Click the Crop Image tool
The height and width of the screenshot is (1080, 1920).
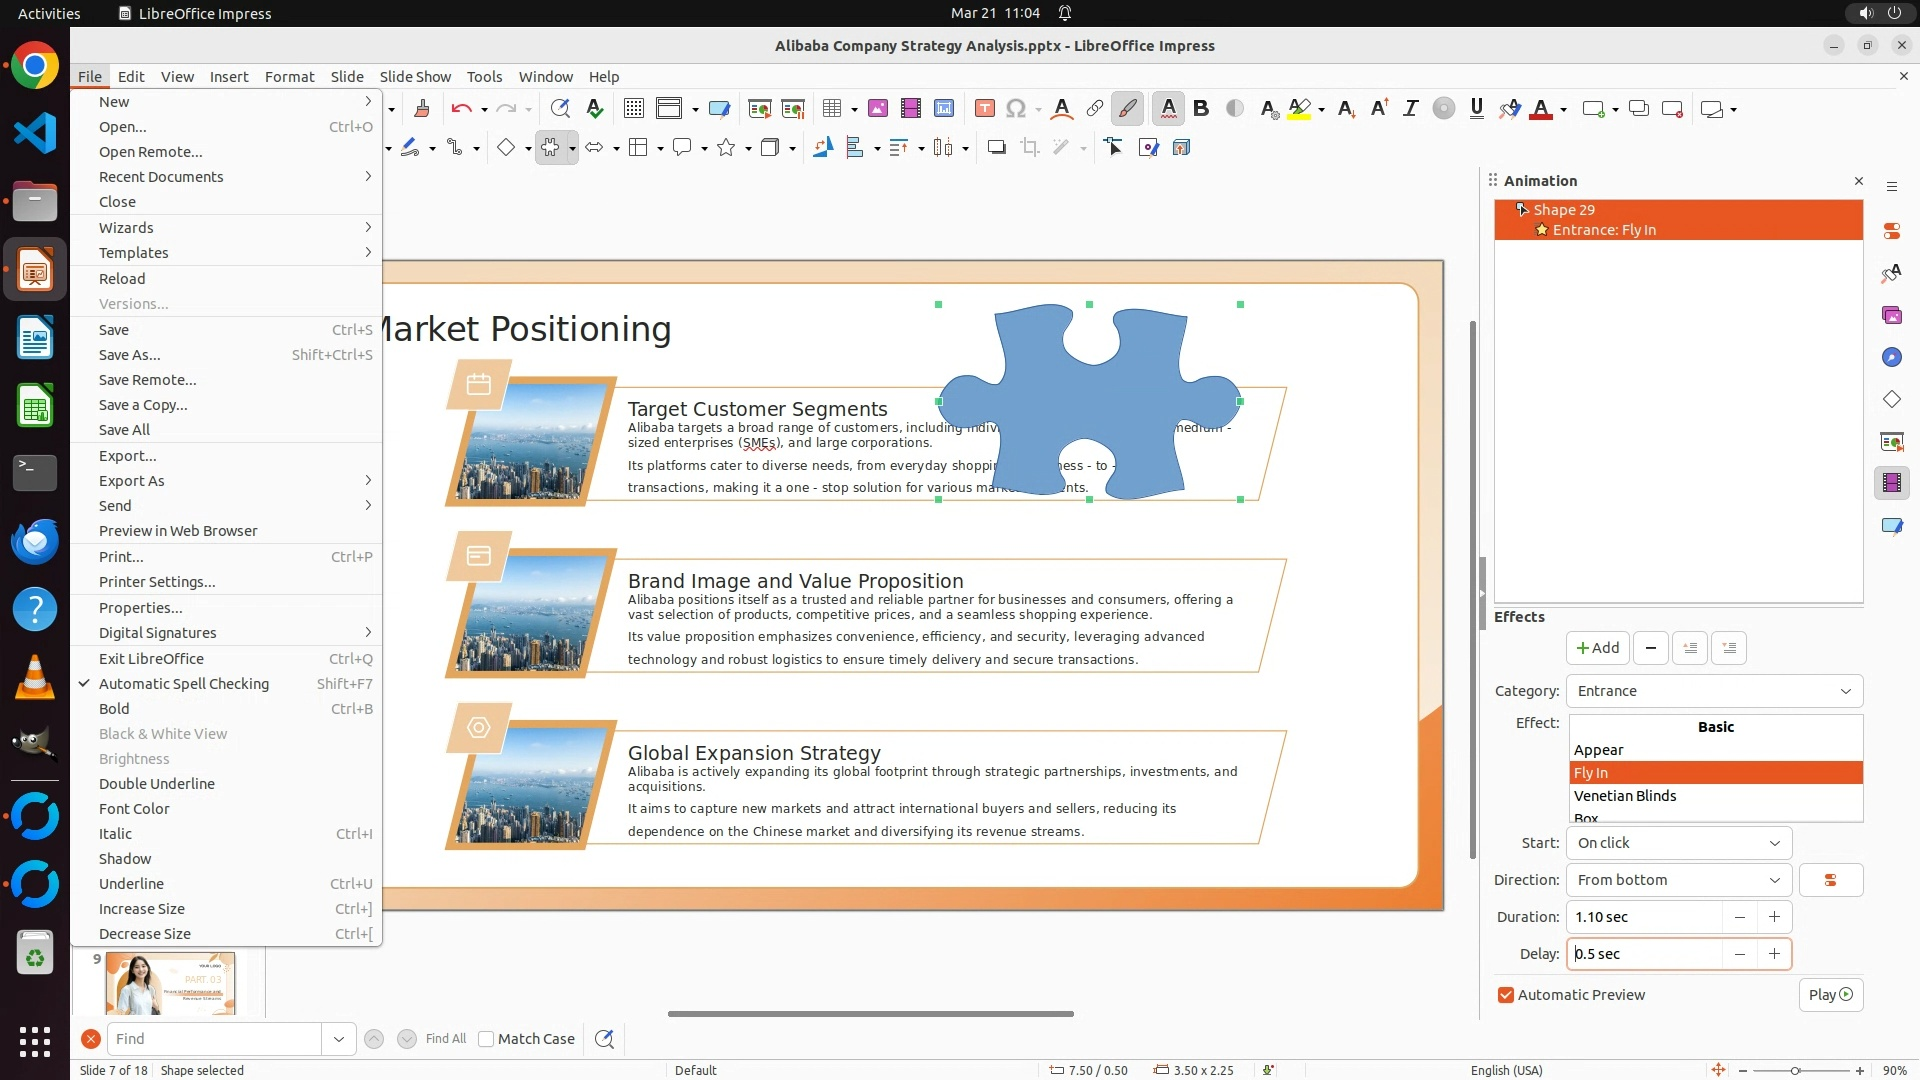click(1029, 148)
